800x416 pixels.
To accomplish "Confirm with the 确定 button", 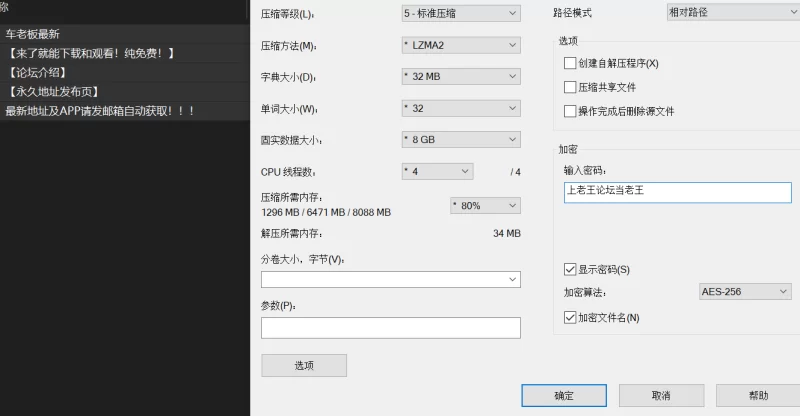I will [564, 396].
